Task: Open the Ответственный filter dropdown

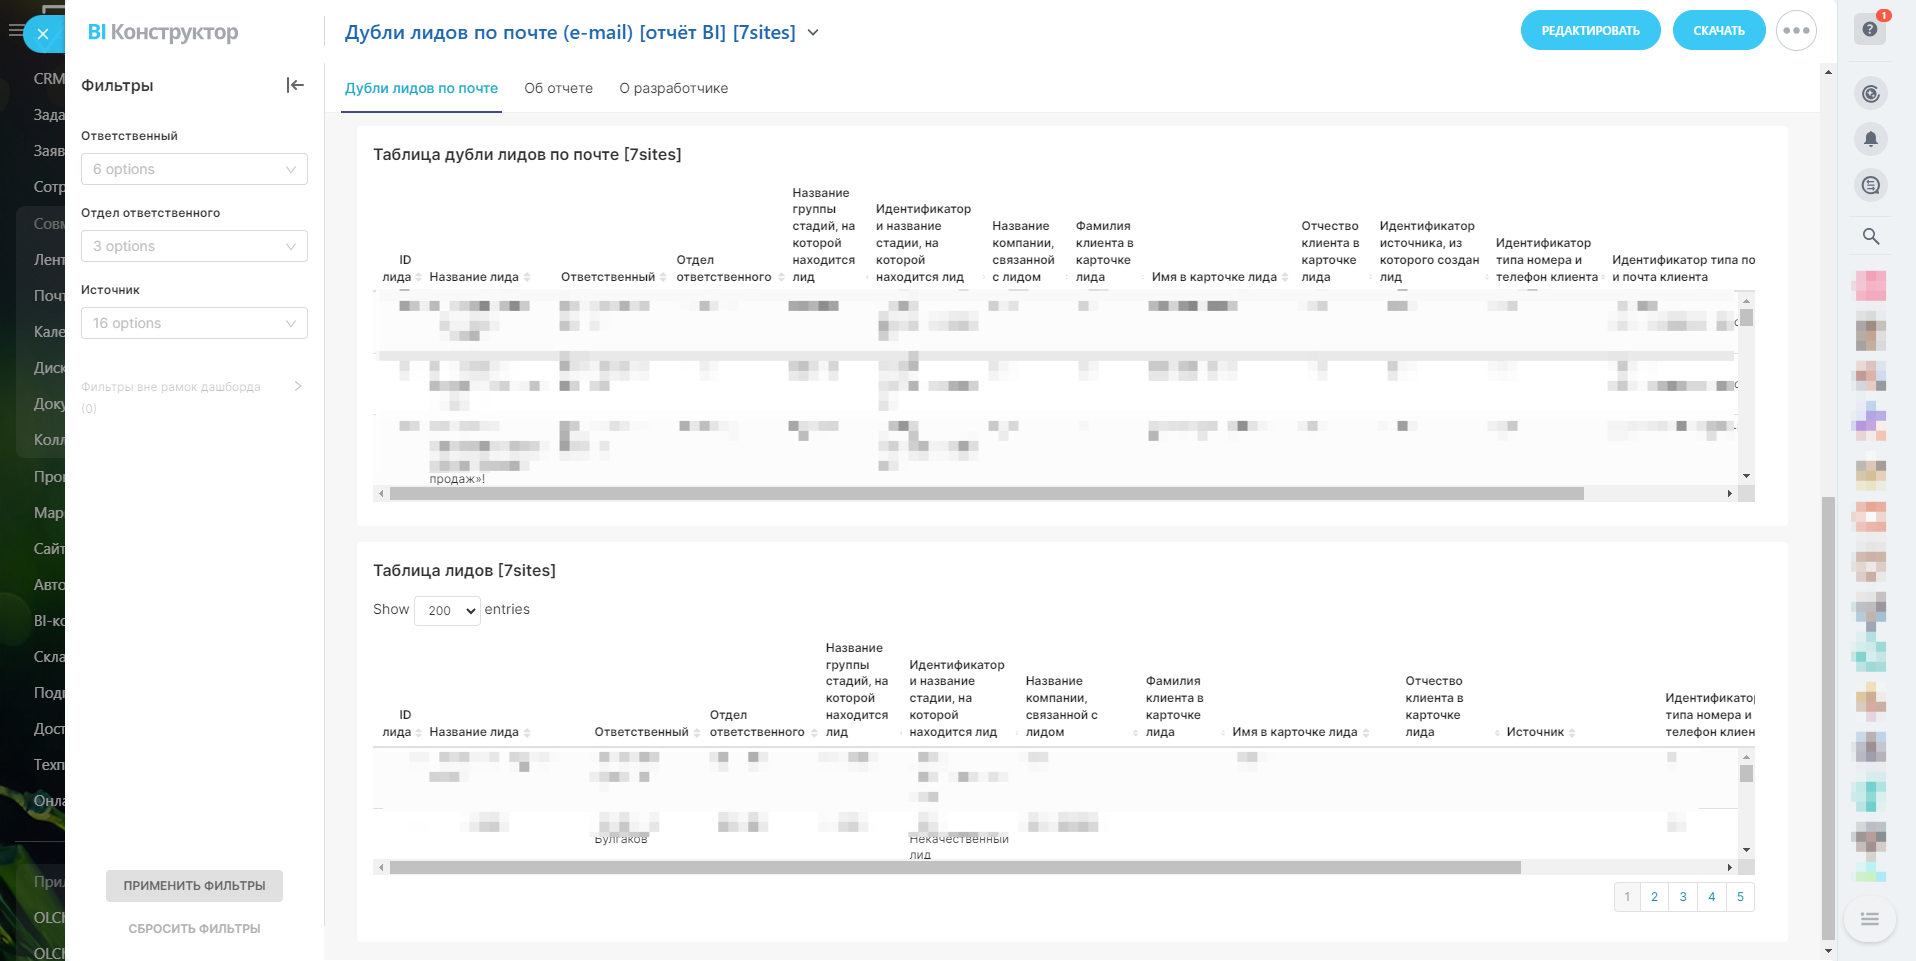Action: tap(194, 169)
